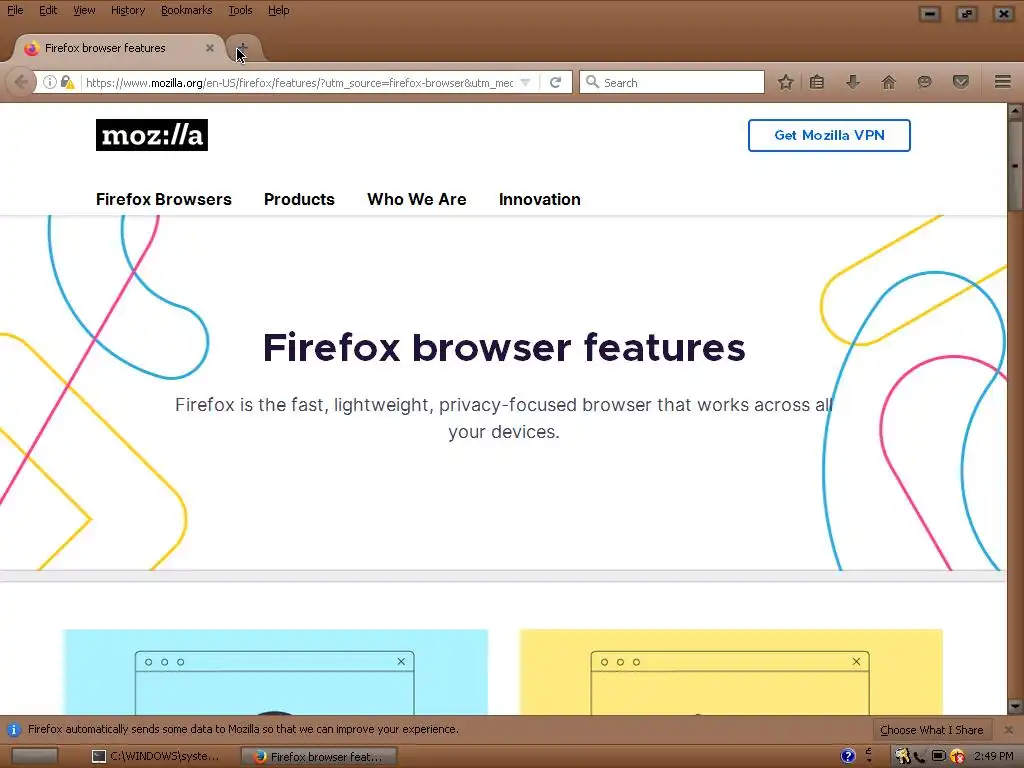This screenshot has height=768, width=1024.
Task: Click the phone handset tray icon
Action: 920,756
